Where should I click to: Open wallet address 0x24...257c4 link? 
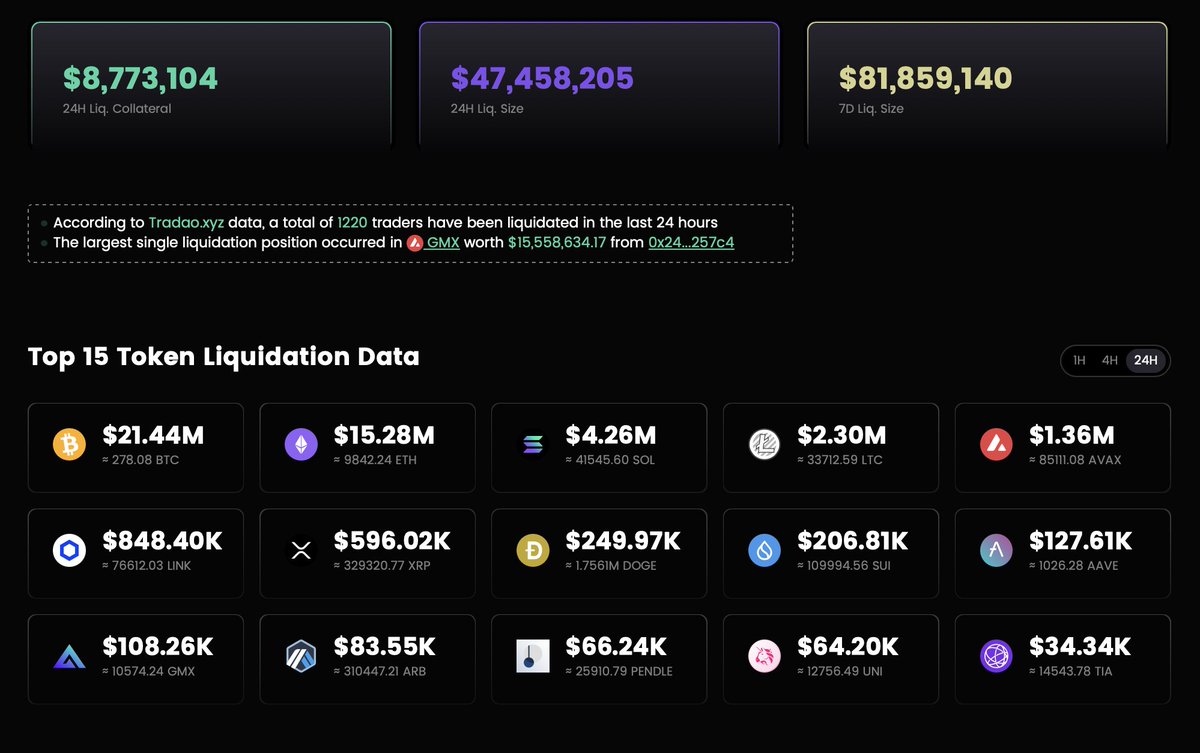tap(691, 243)
